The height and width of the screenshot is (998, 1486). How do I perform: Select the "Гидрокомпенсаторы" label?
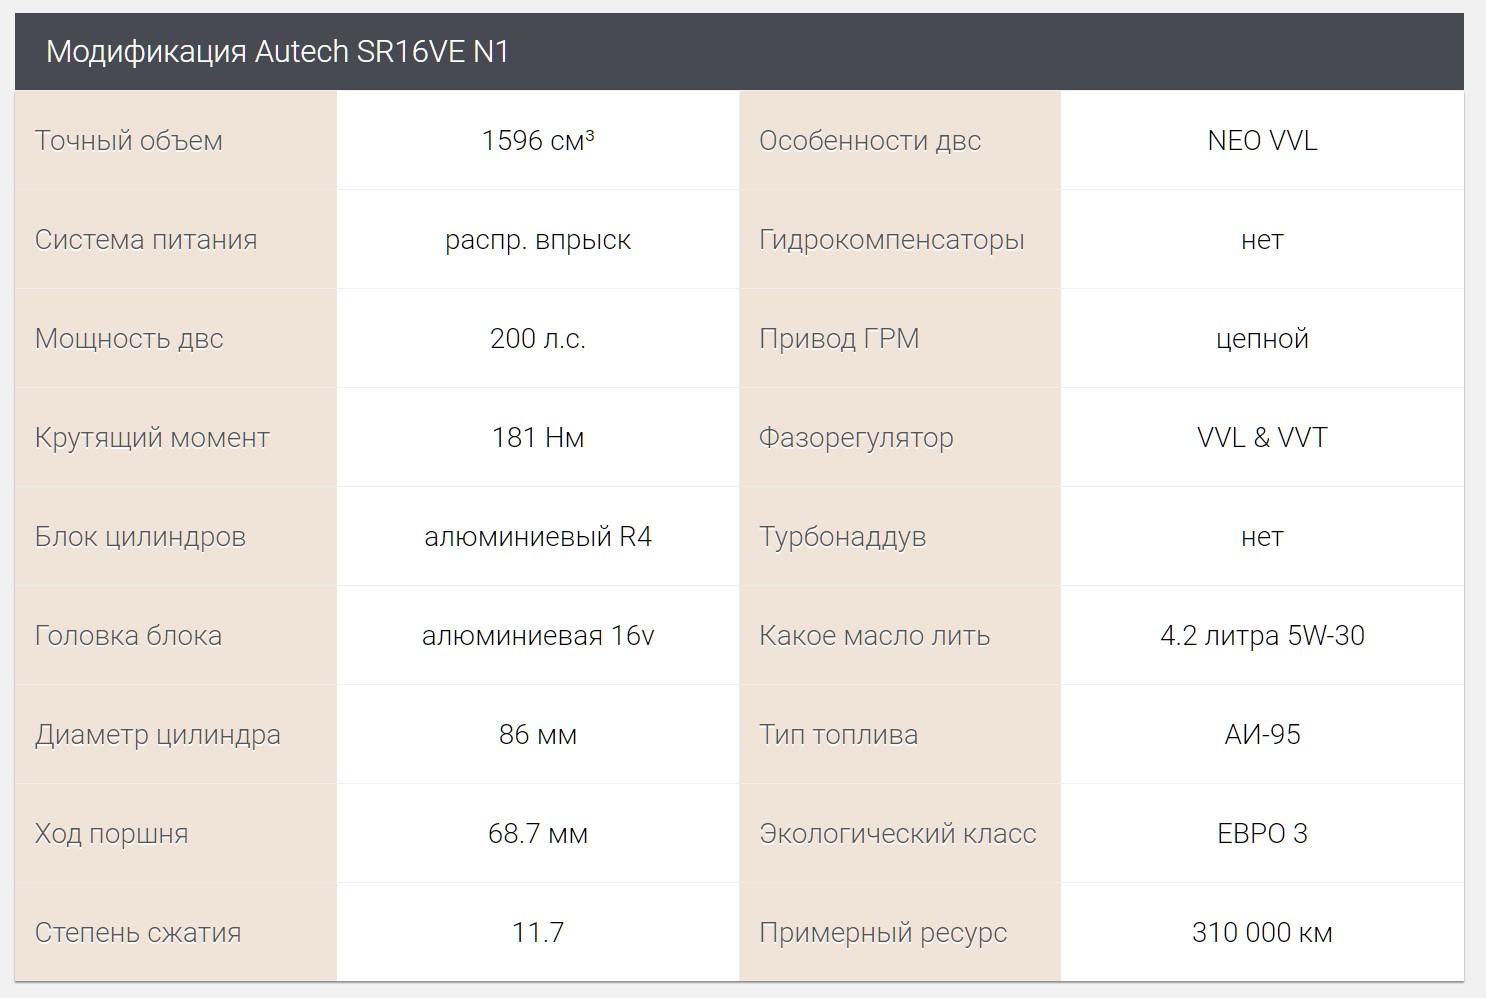tap(892, 240)
